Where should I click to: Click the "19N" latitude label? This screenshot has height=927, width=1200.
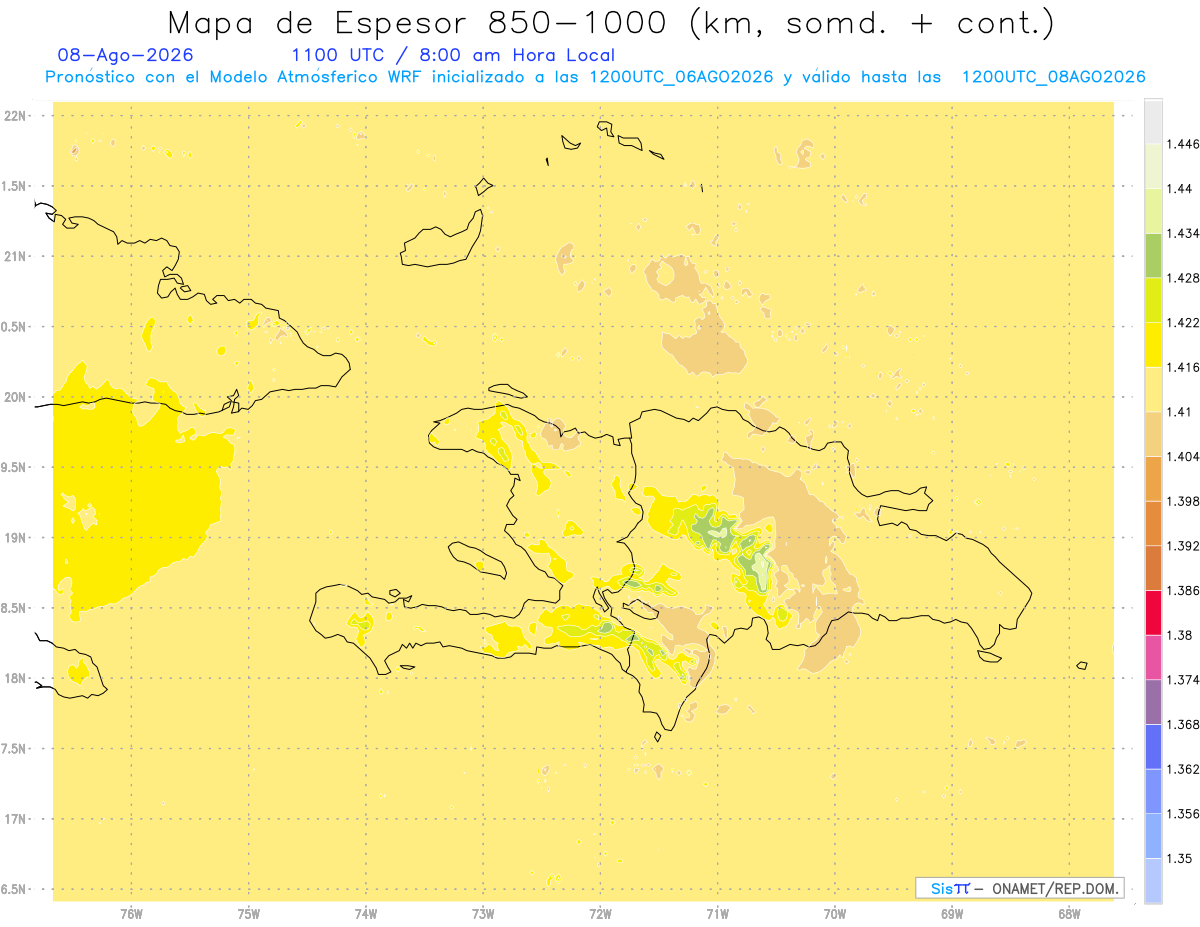coord(15,537)
